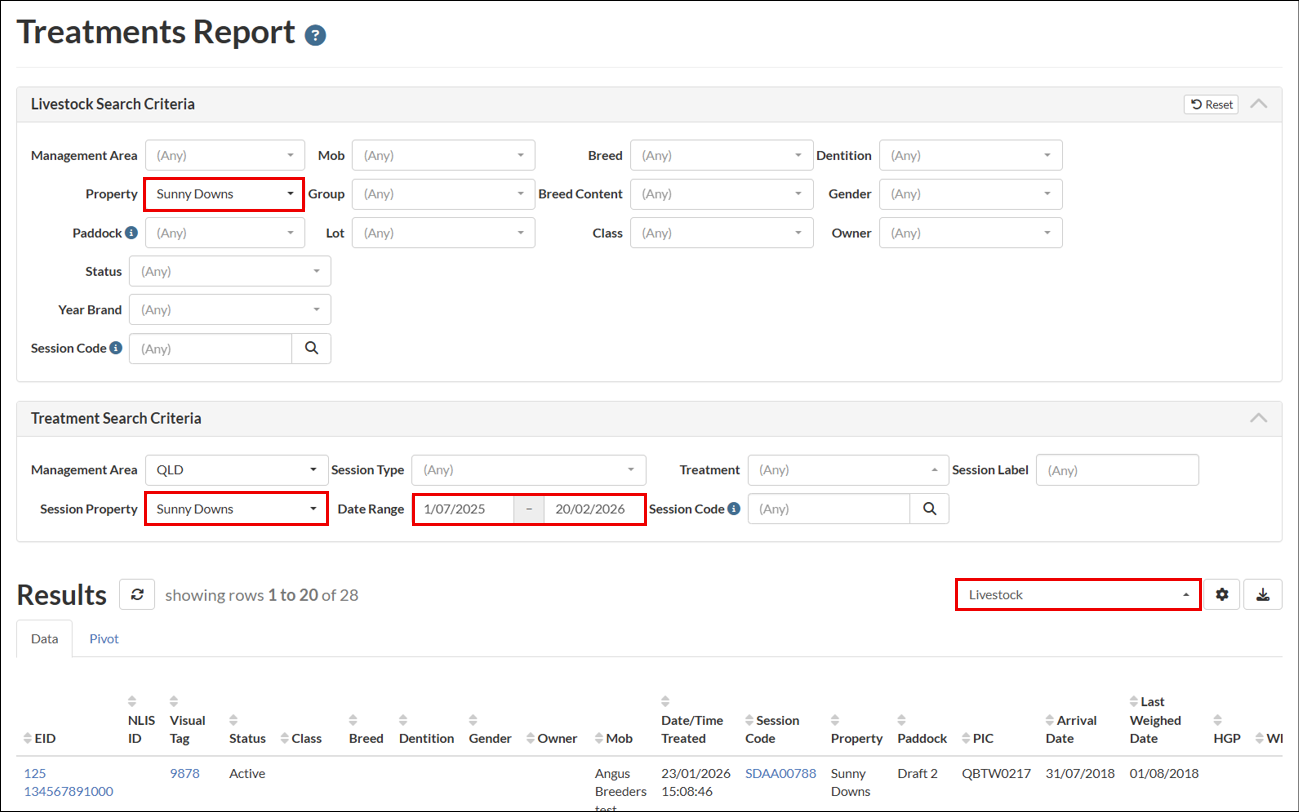Open the Session Type dropdown
1299x812 pixels.
528,470
